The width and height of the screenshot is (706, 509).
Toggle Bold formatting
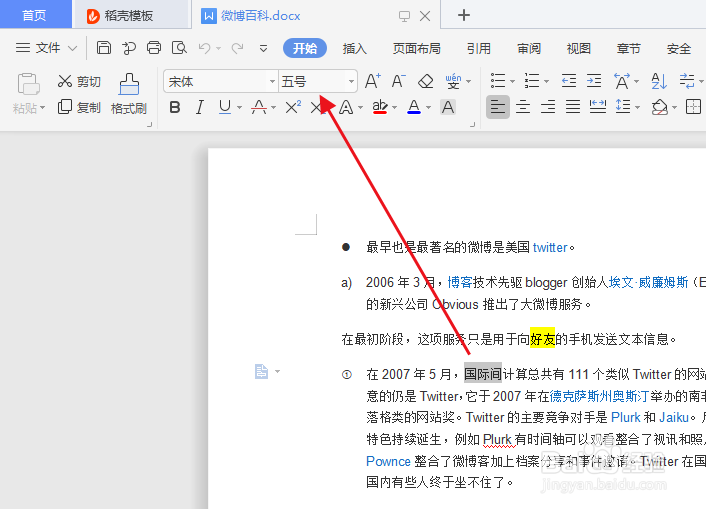coord(175,107)
